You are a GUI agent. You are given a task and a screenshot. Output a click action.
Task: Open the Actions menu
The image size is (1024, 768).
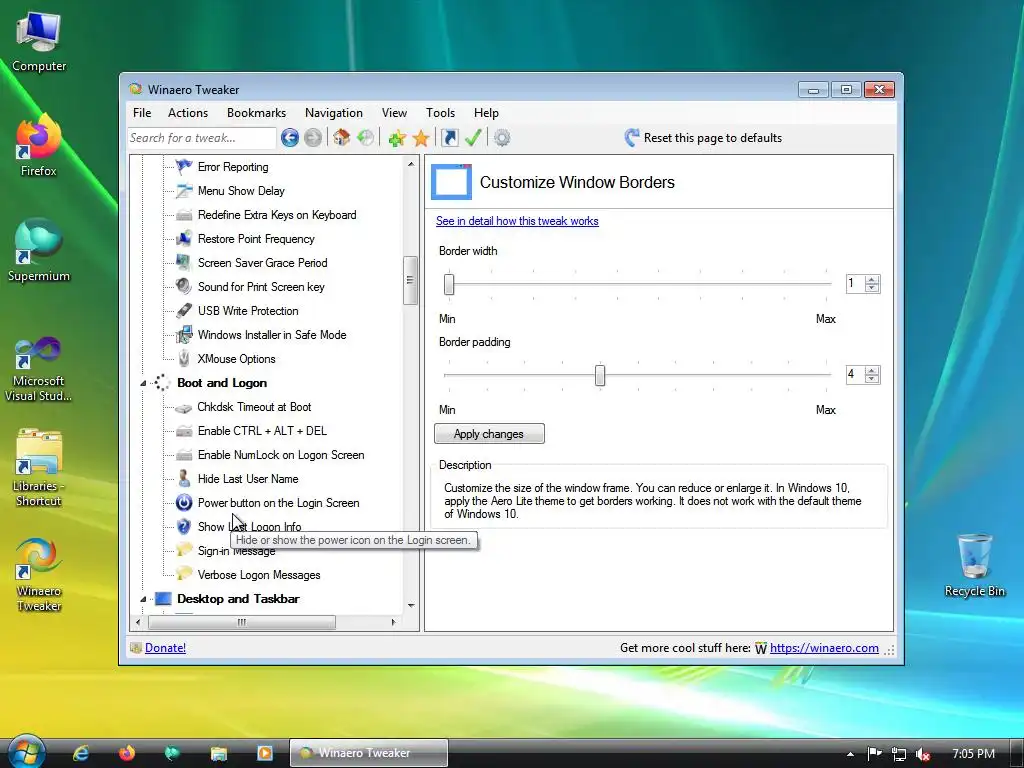click(187, 113)
